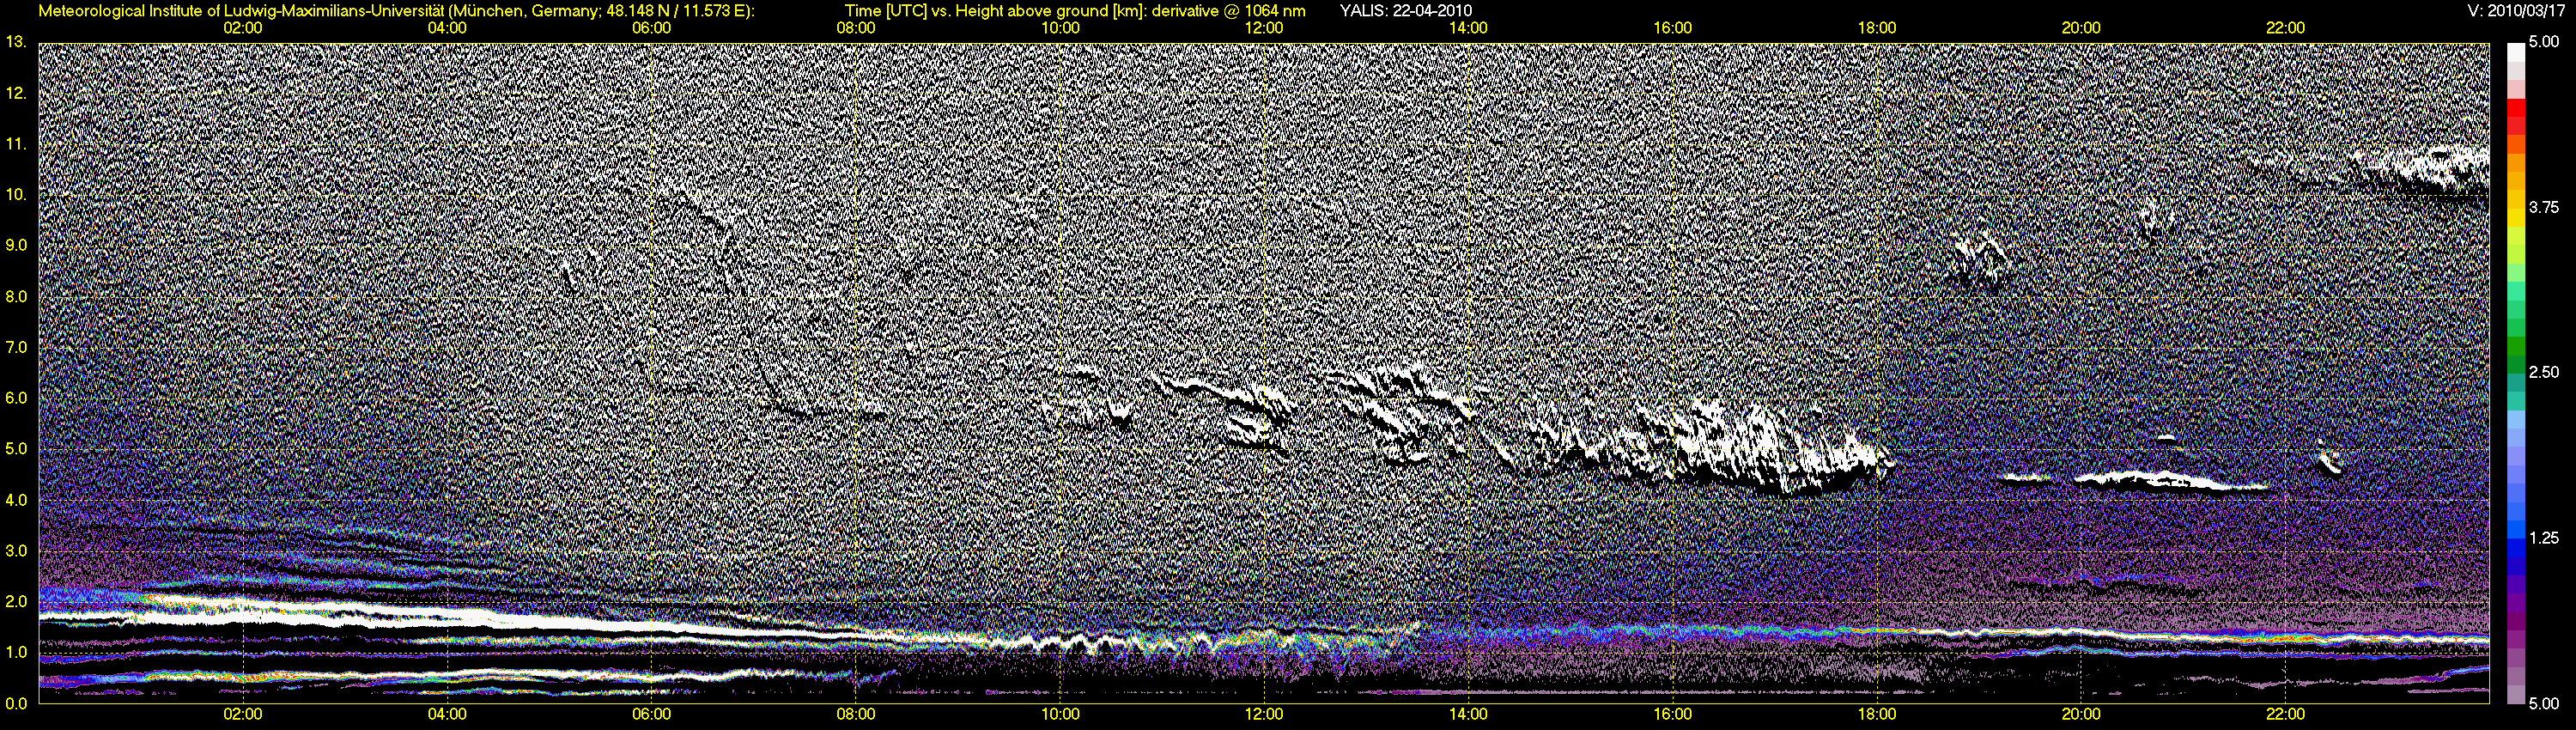The height and width of the screenshot is (730, 2576).
Task: Click the '7.0' height axis label
Action: click(x=16, y=347)
